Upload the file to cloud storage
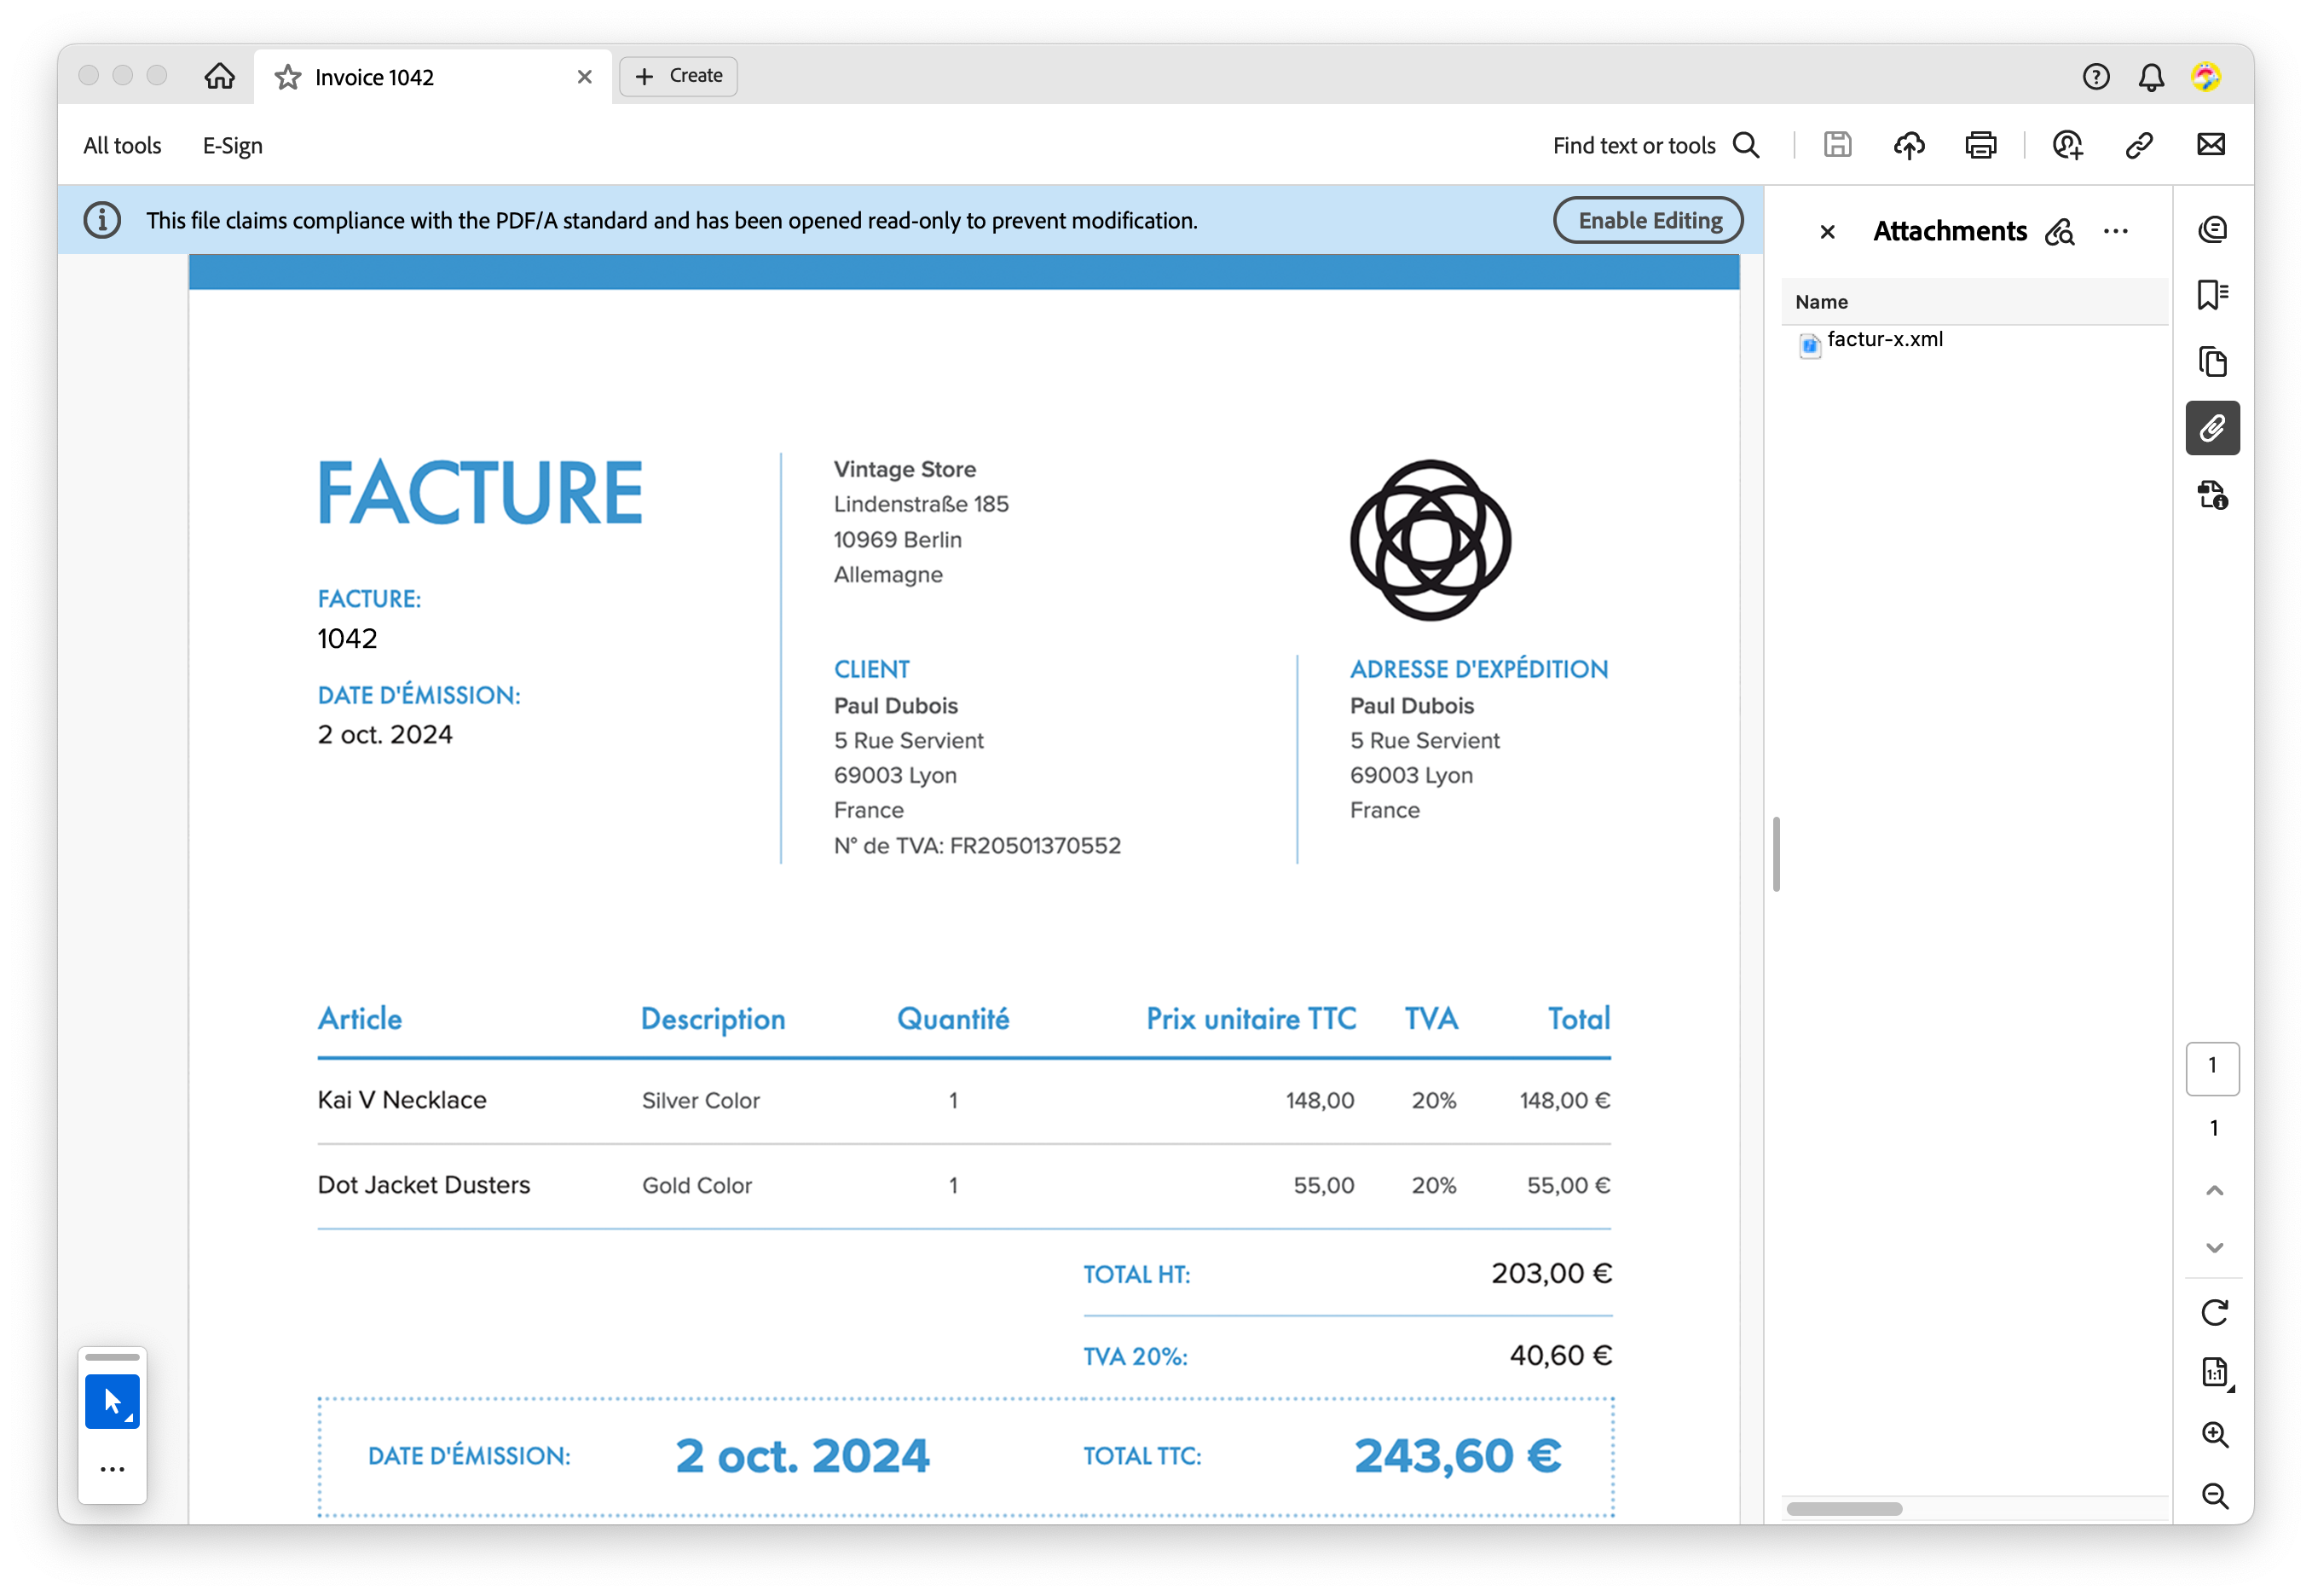 tap(1909, 145)
